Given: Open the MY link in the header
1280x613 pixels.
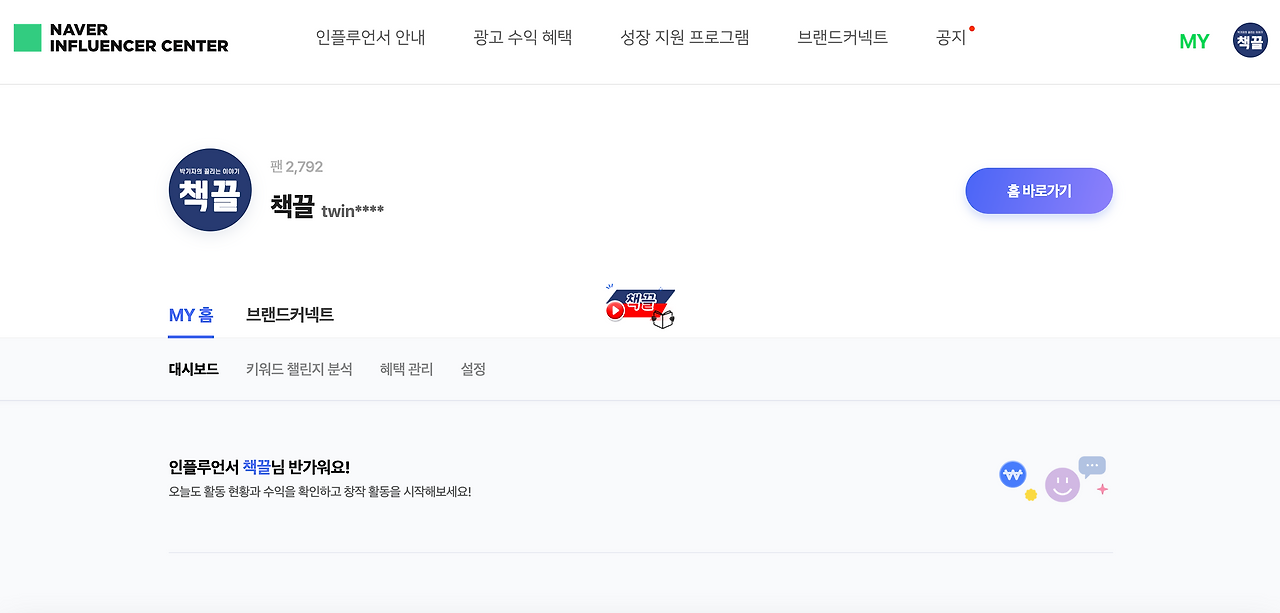Looking at the screenshot, I should [x=1194, y=41].
